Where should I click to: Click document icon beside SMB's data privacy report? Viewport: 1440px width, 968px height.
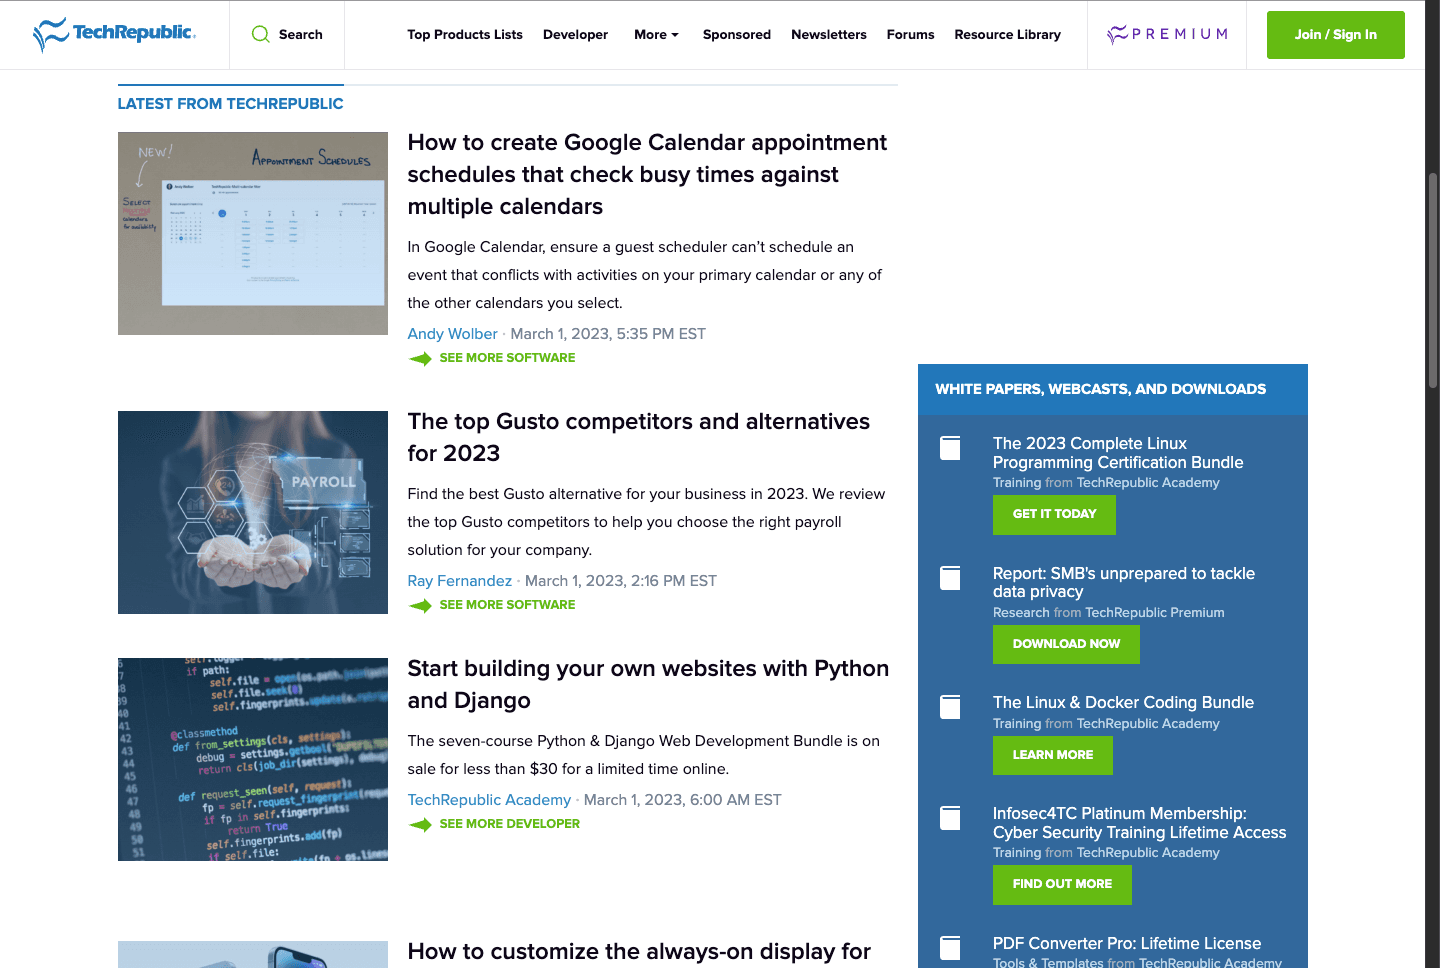click(x=950, y=577)
